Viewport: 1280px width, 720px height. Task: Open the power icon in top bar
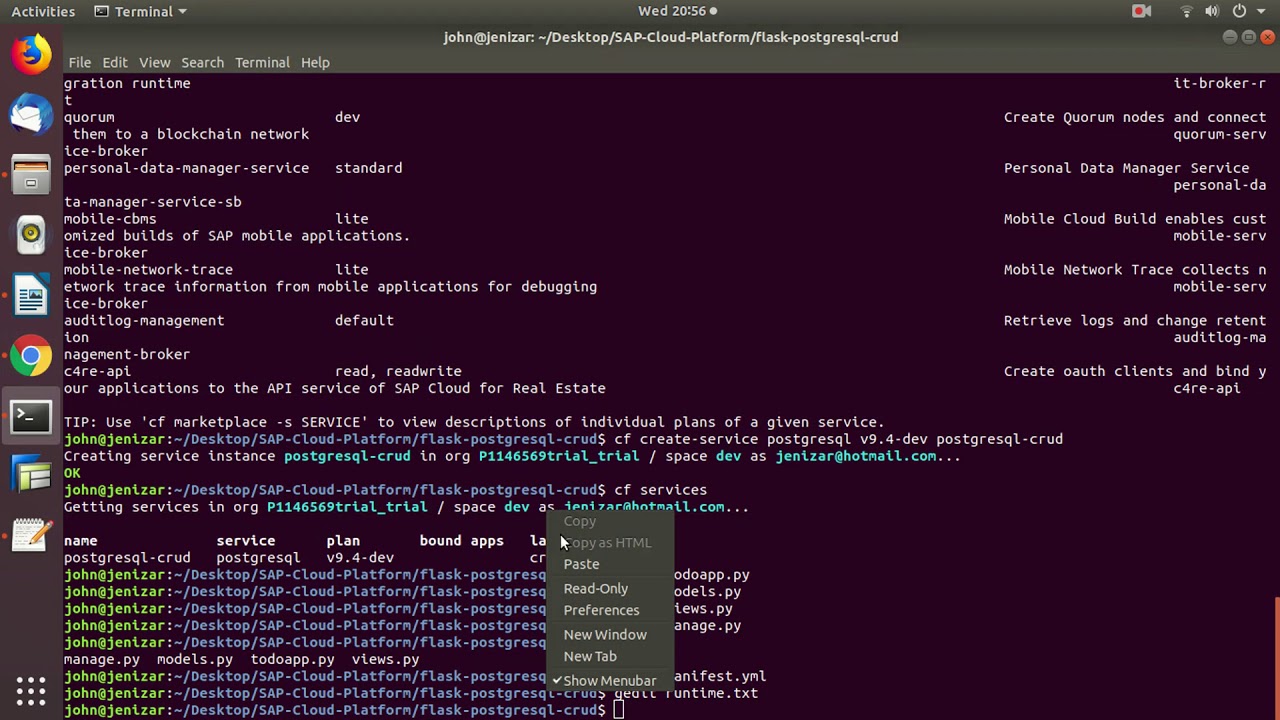[x=1239, y=11]
